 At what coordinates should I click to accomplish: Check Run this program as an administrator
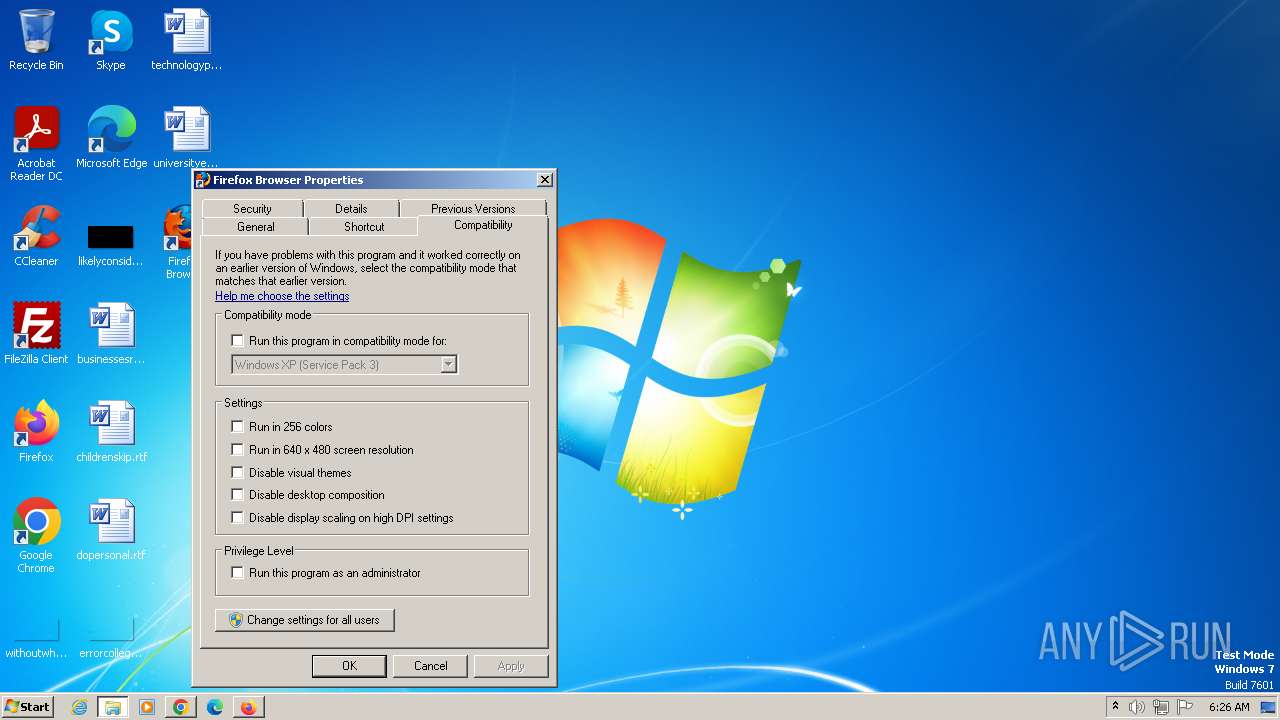[x=237, y=573]
